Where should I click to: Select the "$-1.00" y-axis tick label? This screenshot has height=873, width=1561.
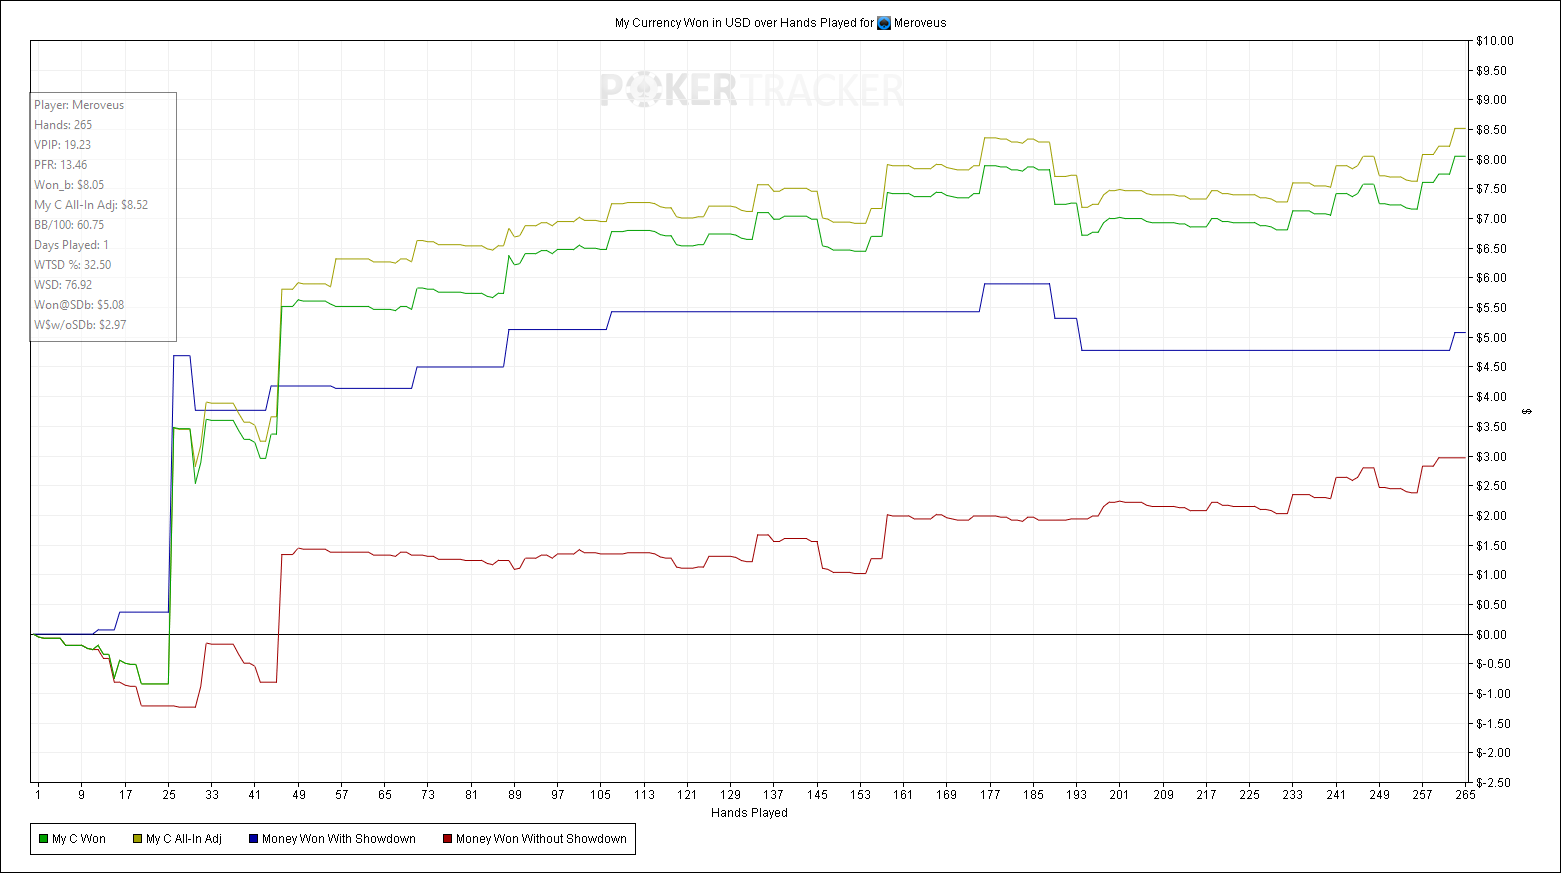point(1494,694)
